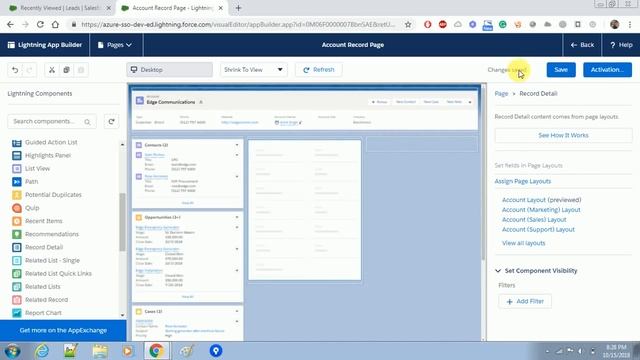Open Account (Sales) Layout link

click(534, 220)
